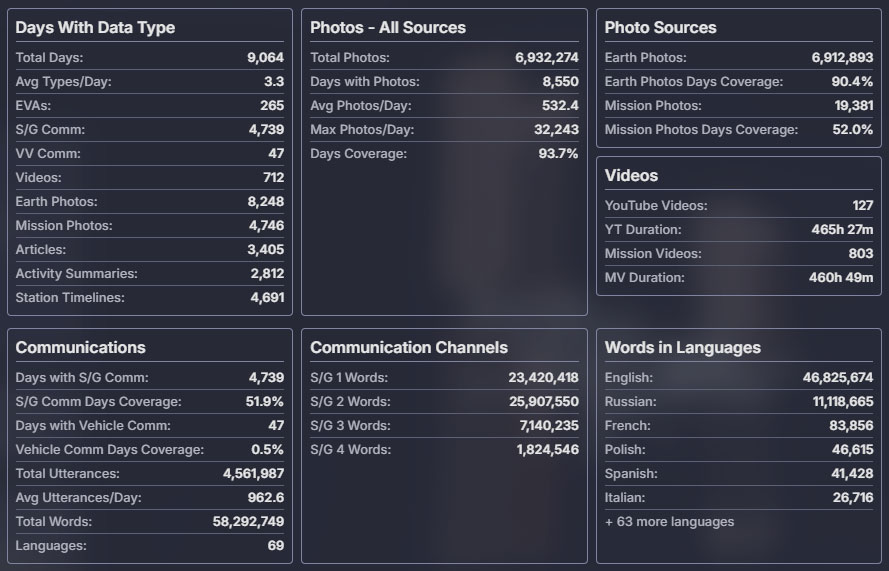
Task: Select the YouTube Videos row label
Action: click(x=656, y=206)
